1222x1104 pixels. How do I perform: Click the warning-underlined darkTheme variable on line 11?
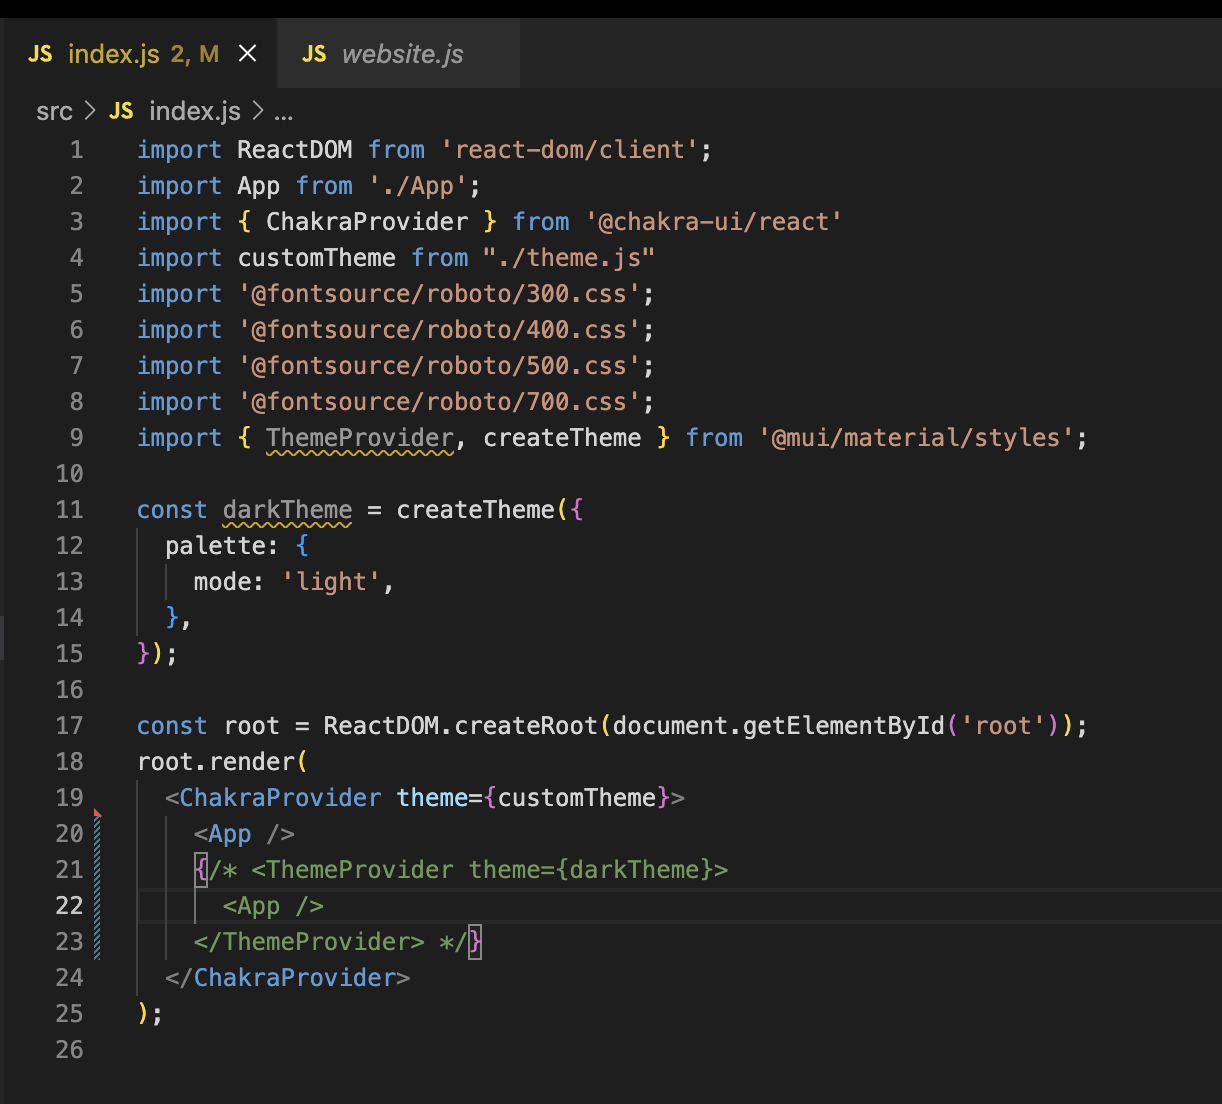[287, 509]
